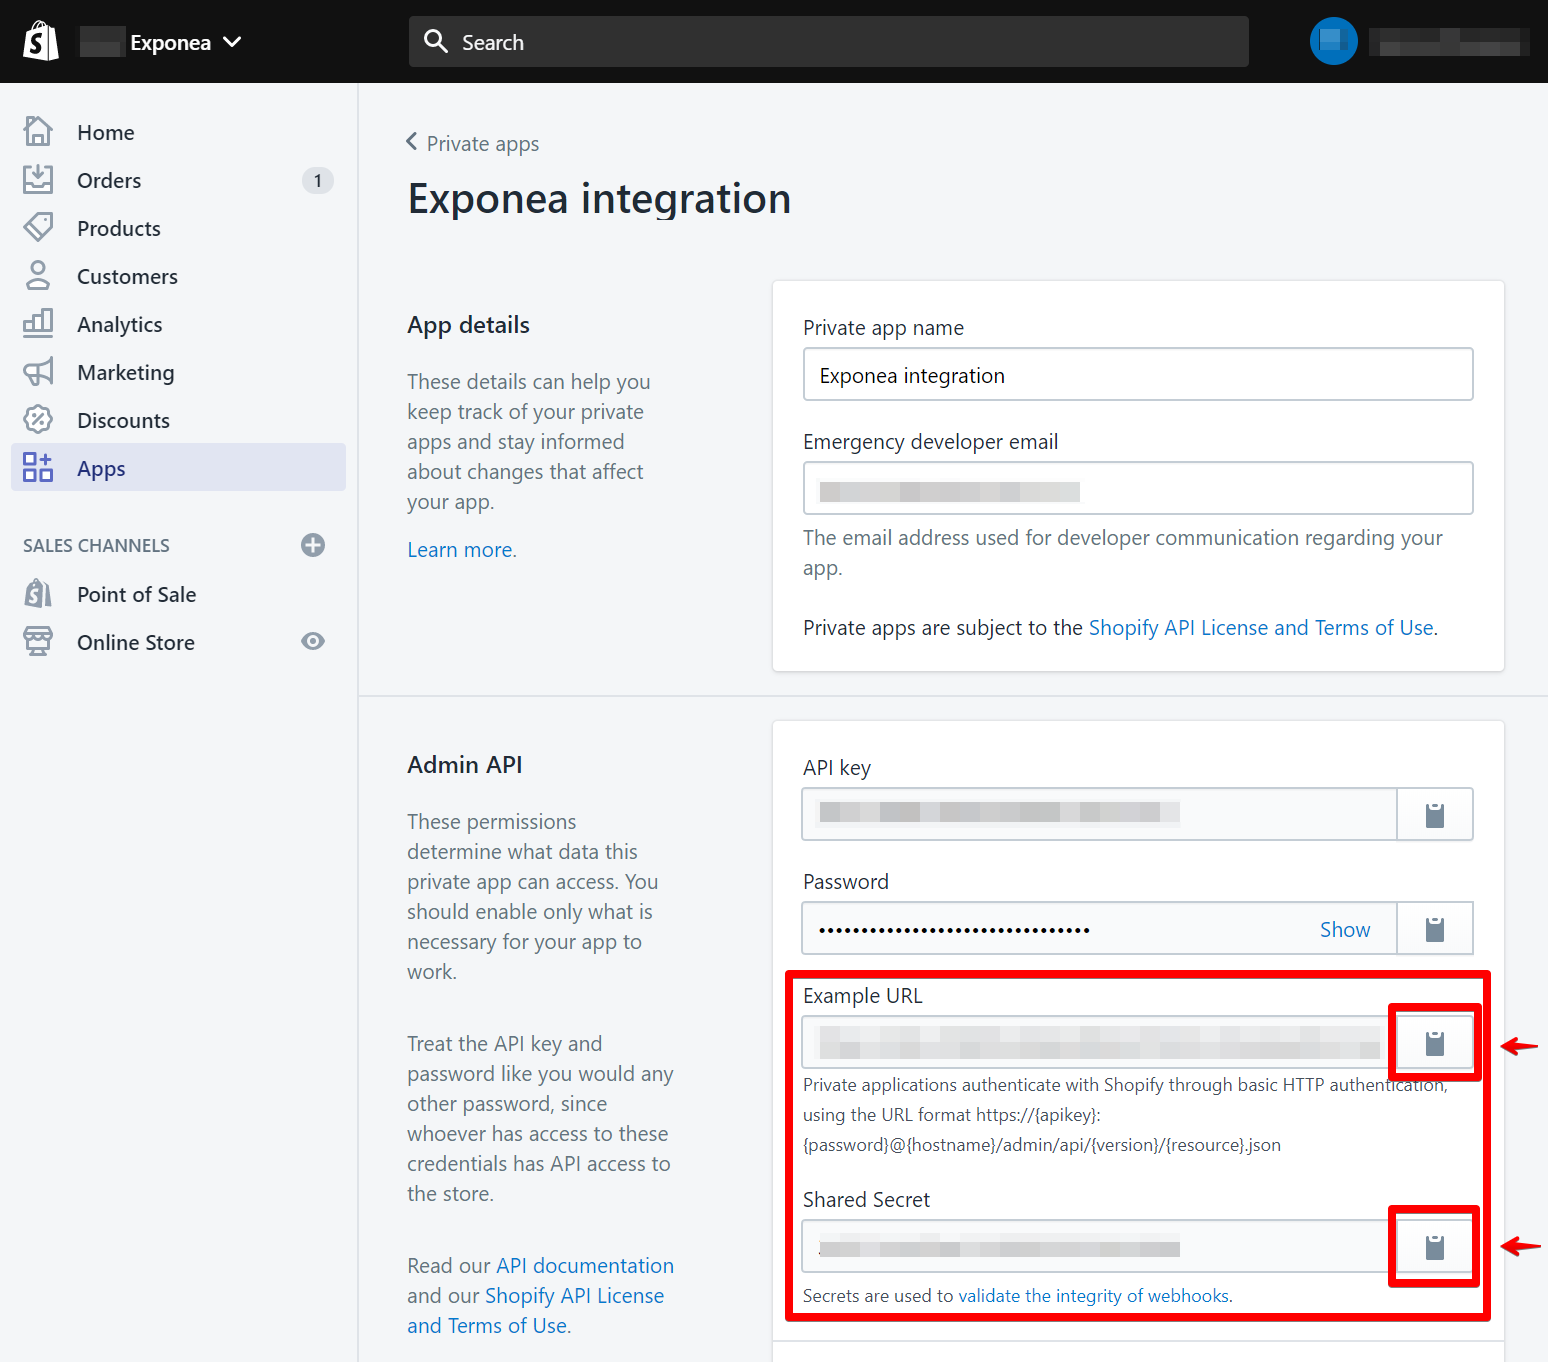1548x1362 pixels.
Task: Open the Learn more link
Action: [x=462, y=550]
